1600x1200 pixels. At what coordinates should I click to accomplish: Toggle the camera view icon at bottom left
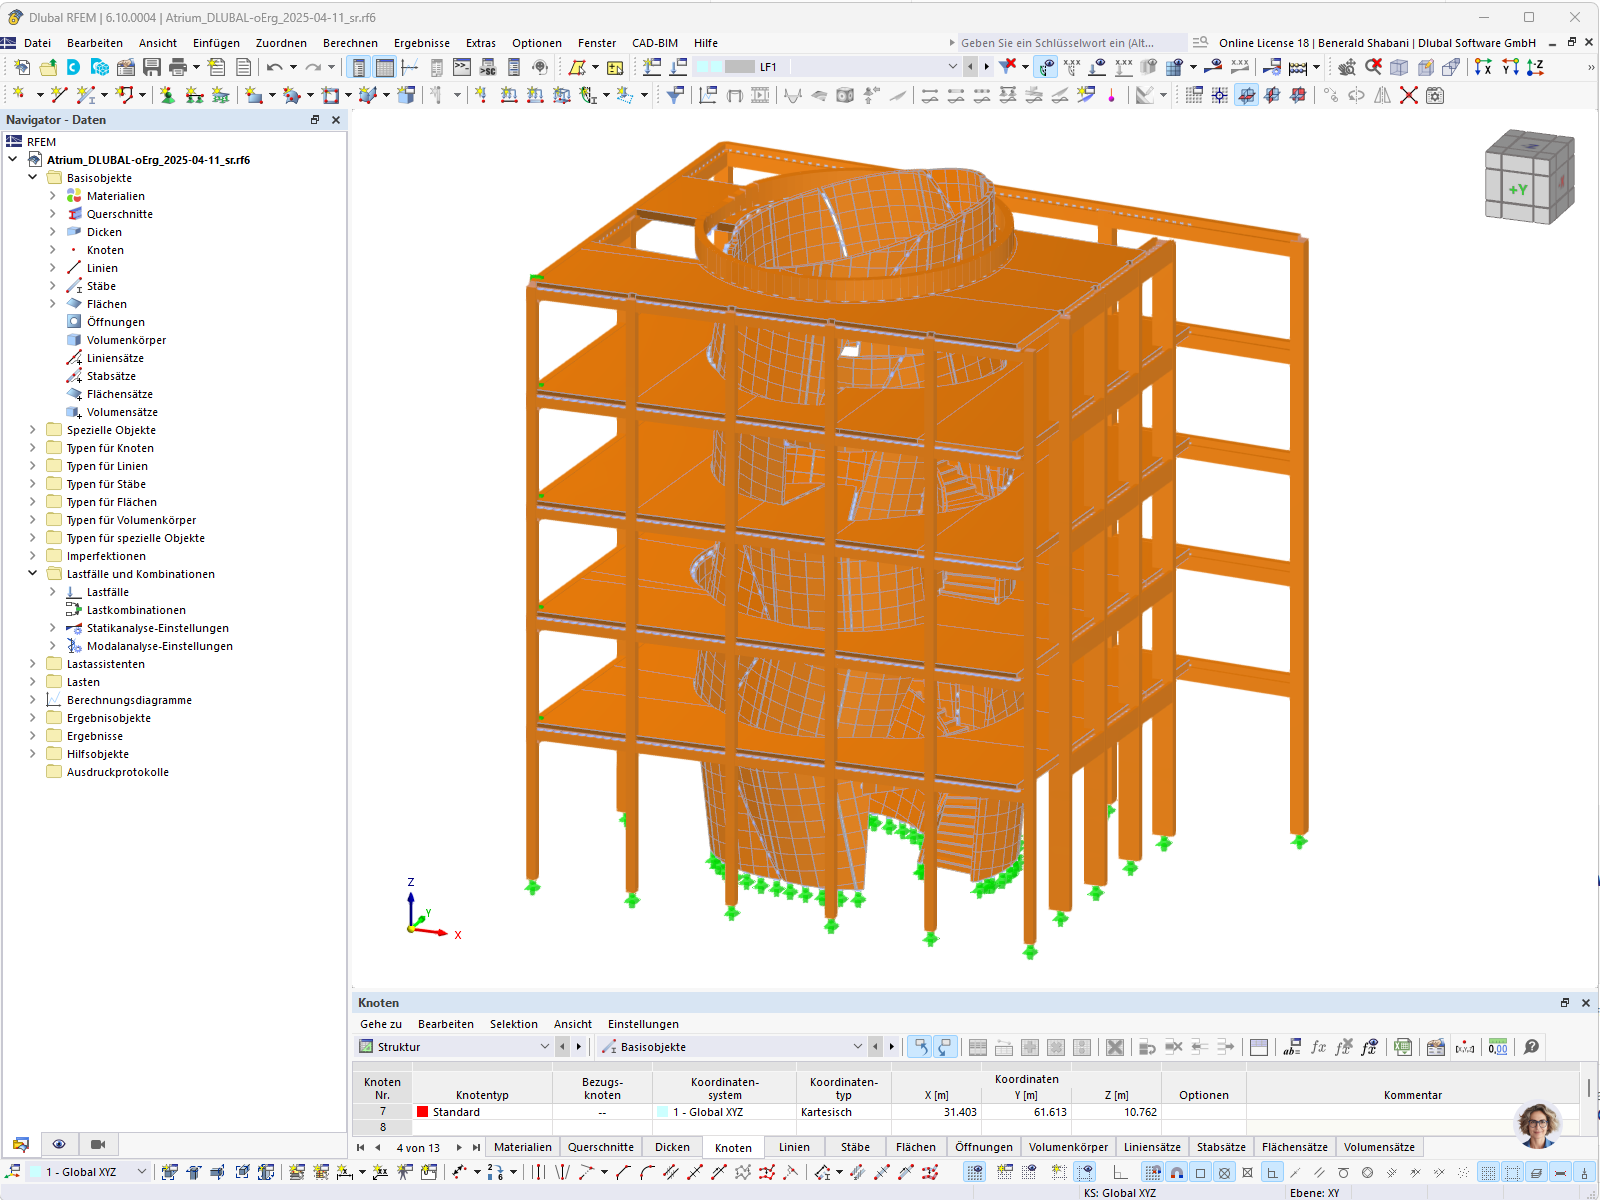tap(96, 1143)
